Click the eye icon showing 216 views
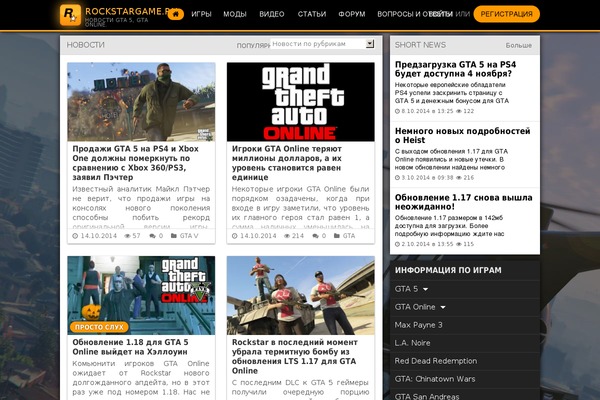 point(458,178)
